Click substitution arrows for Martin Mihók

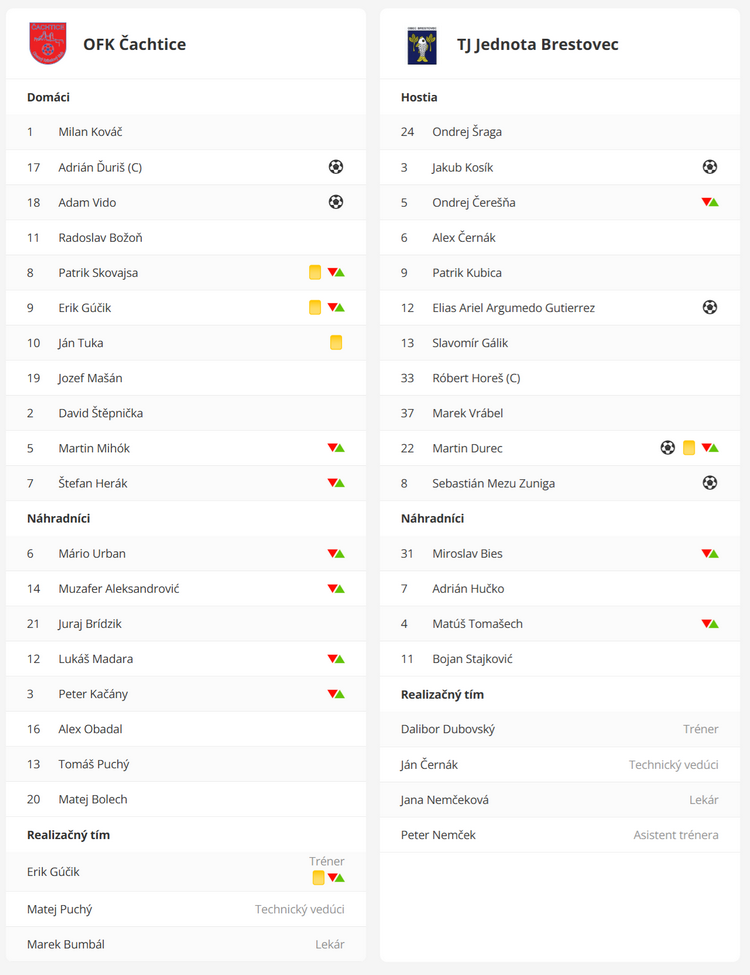click(x=336, y=448)
